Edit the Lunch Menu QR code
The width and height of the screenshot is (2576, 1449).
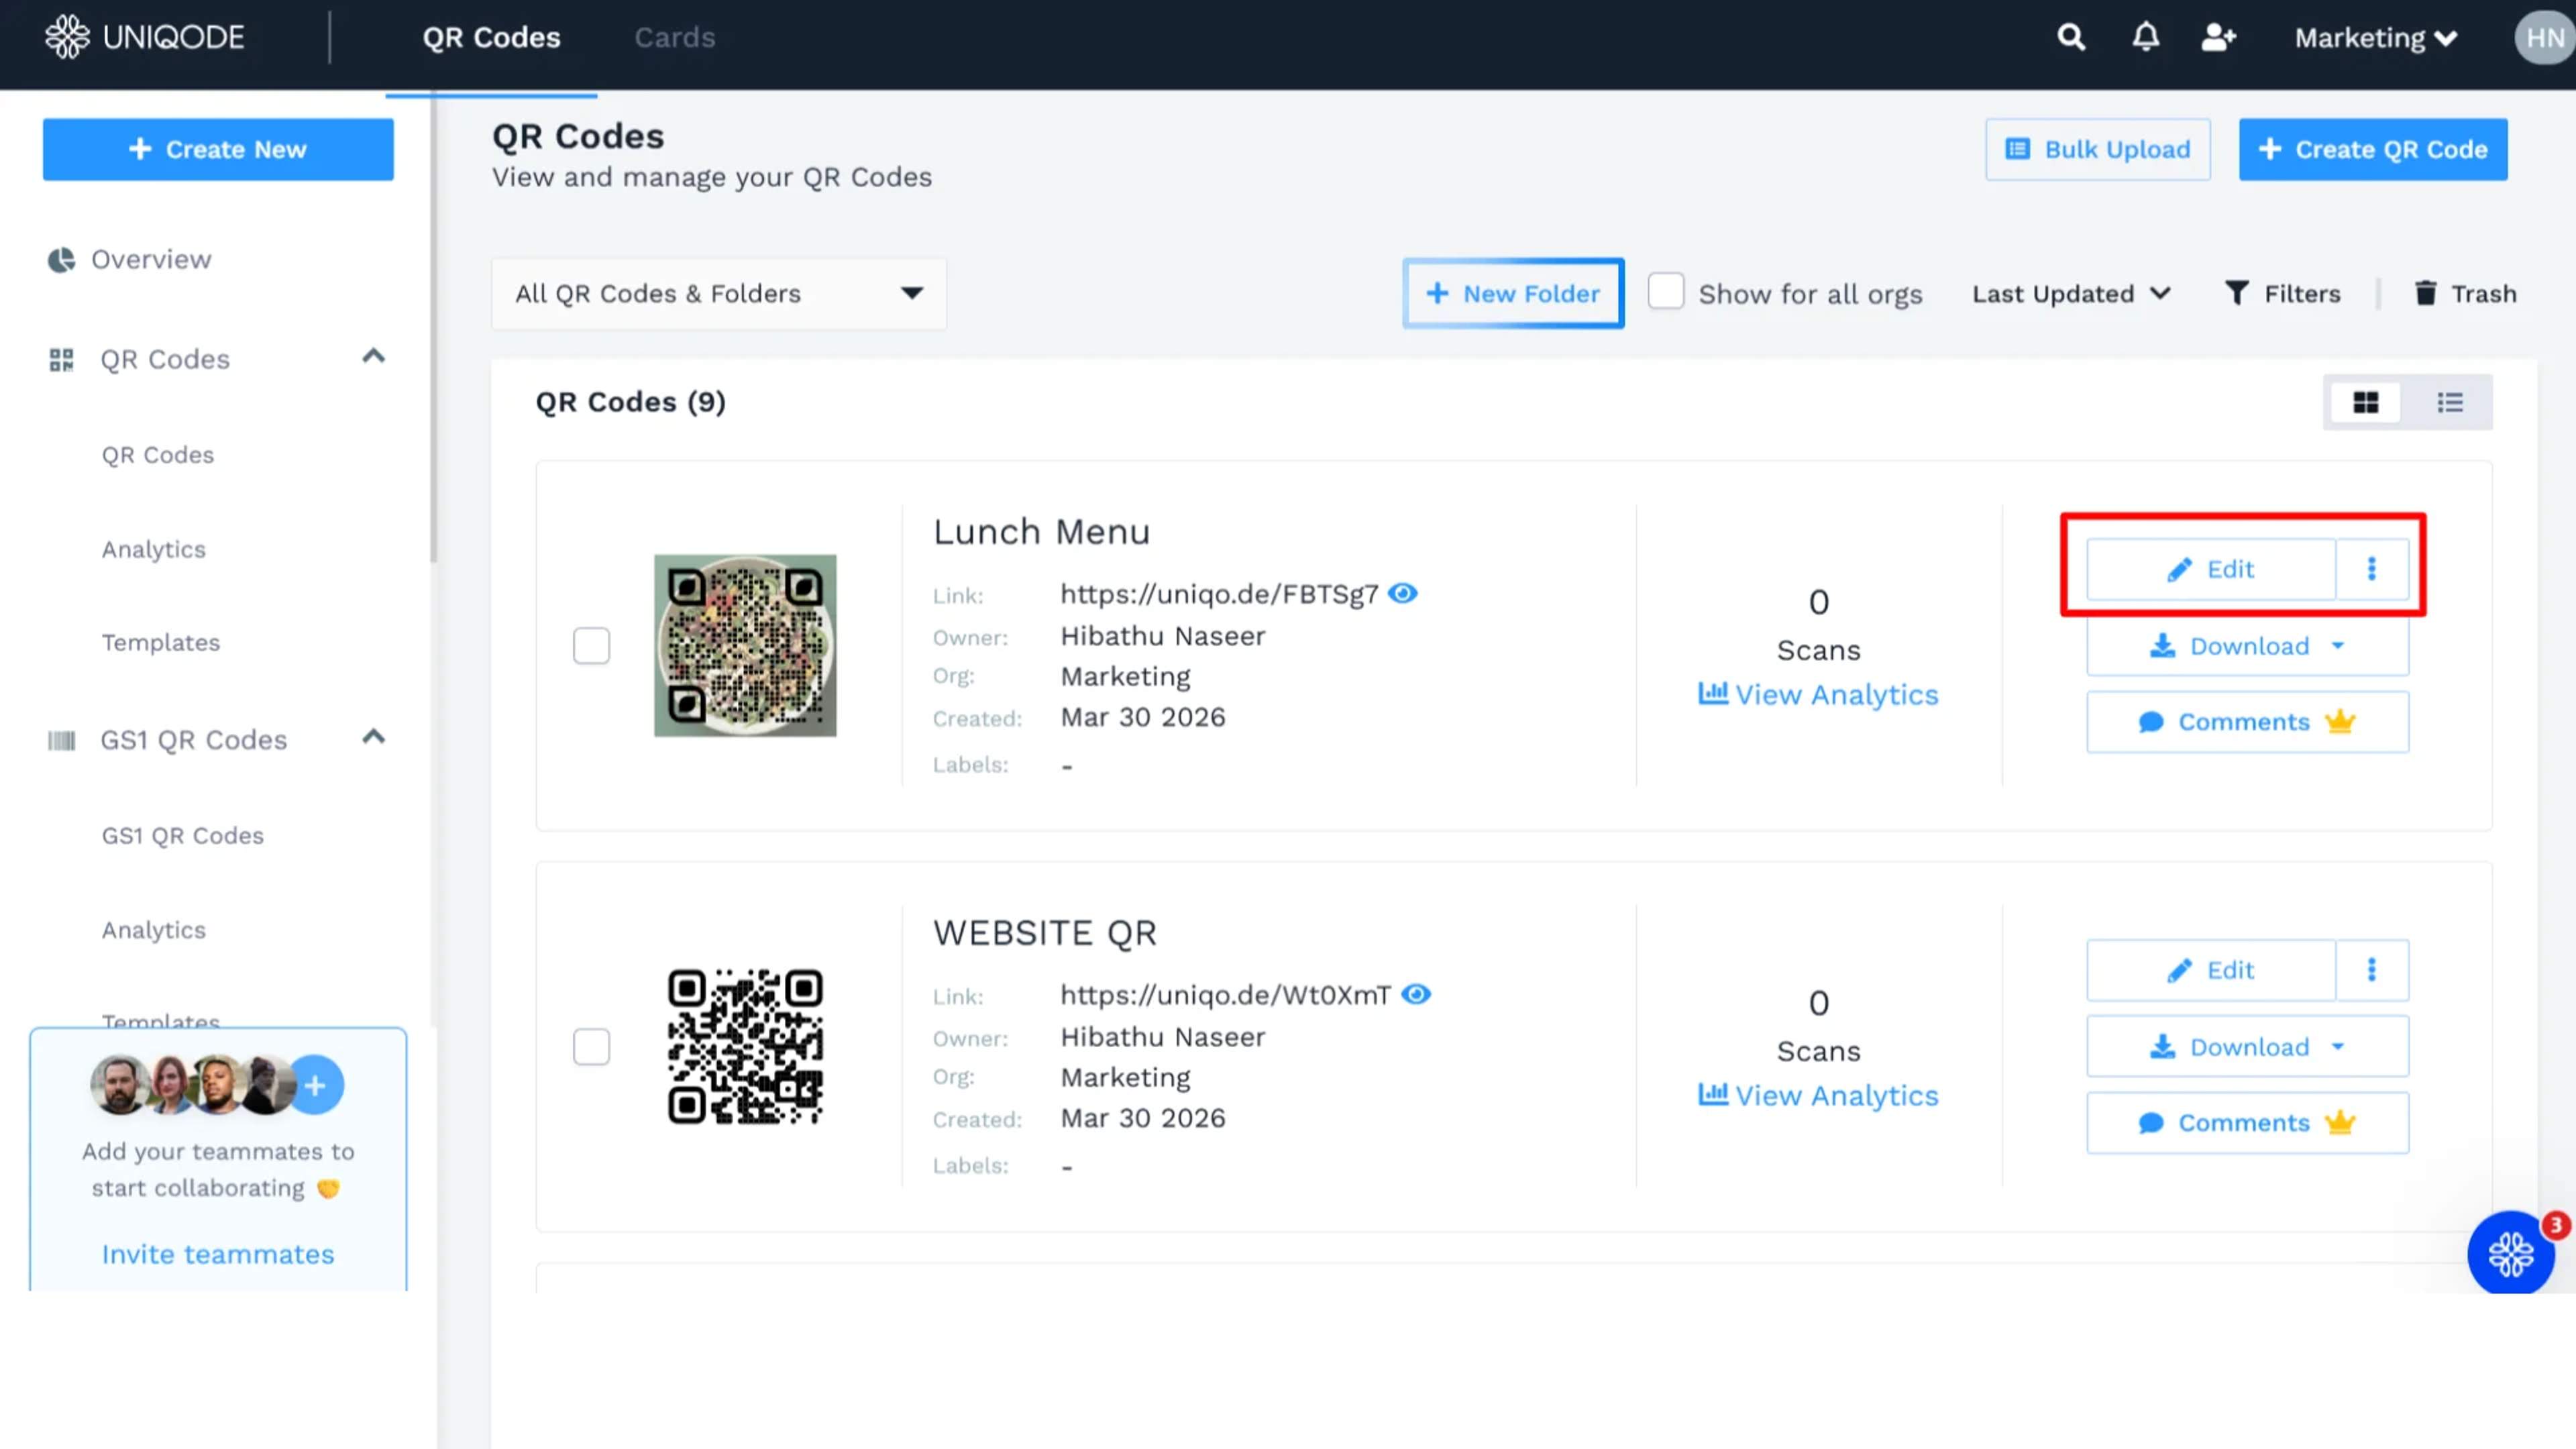pos(2211,569)
